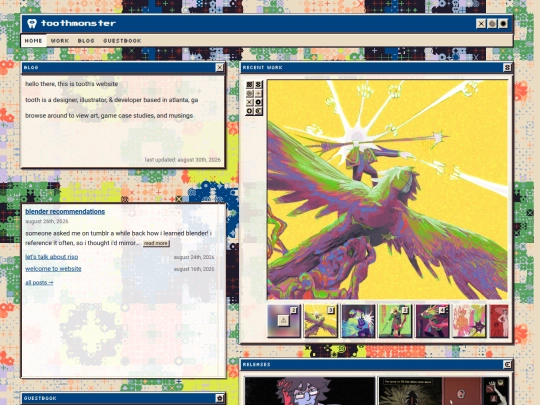The height and width of the screenshot is (405, 540).
Task: Click the Guestbook panel header icon
Action: coord(219,398)
